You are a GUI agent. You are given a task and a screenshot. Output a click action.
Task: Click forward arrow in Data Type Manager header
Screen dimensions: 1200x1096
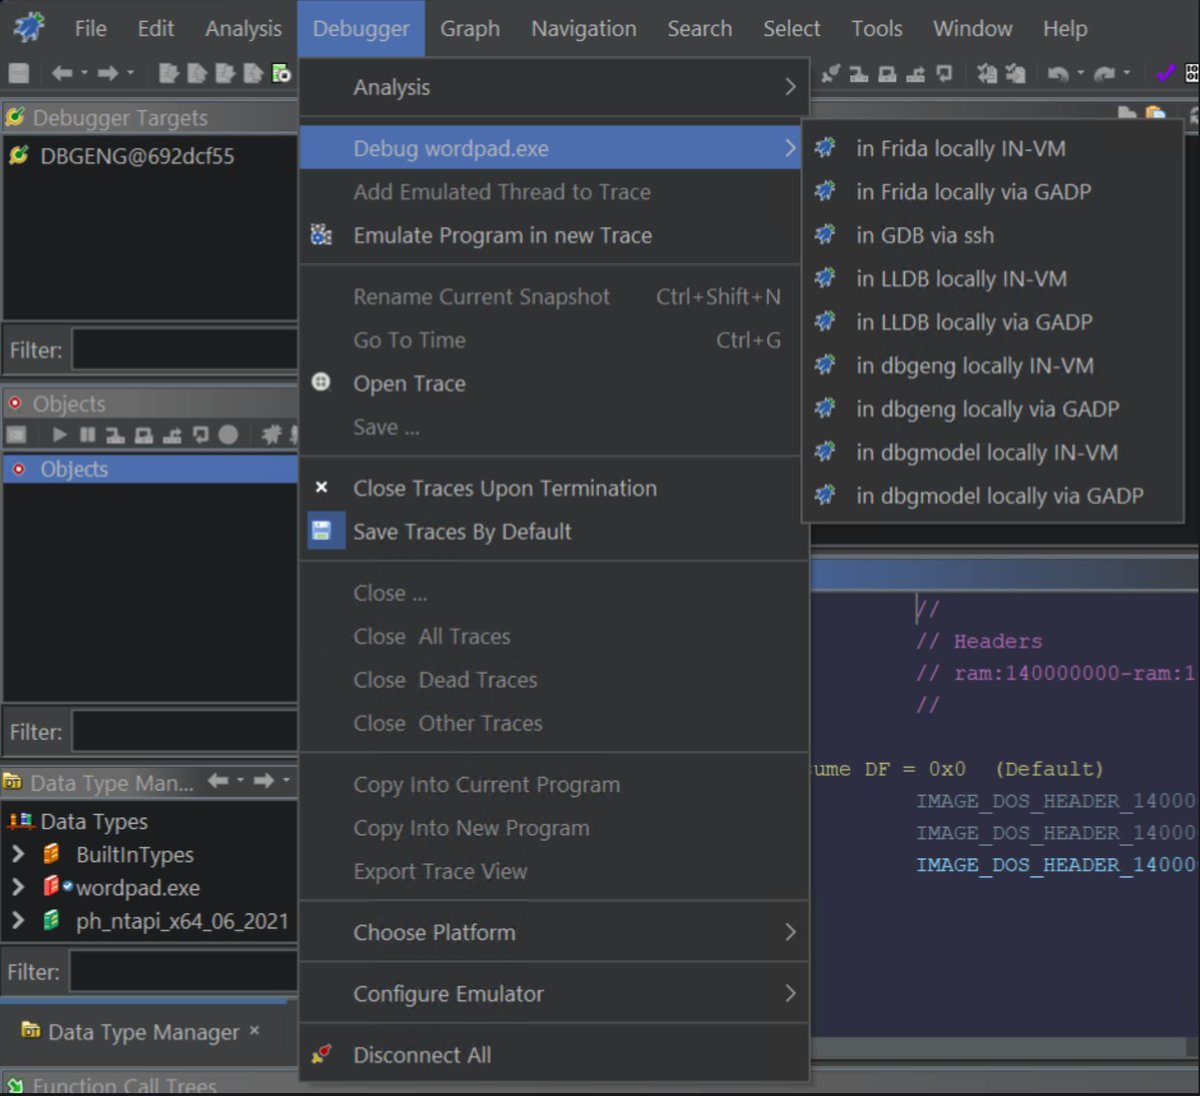(x=263, y=781)
